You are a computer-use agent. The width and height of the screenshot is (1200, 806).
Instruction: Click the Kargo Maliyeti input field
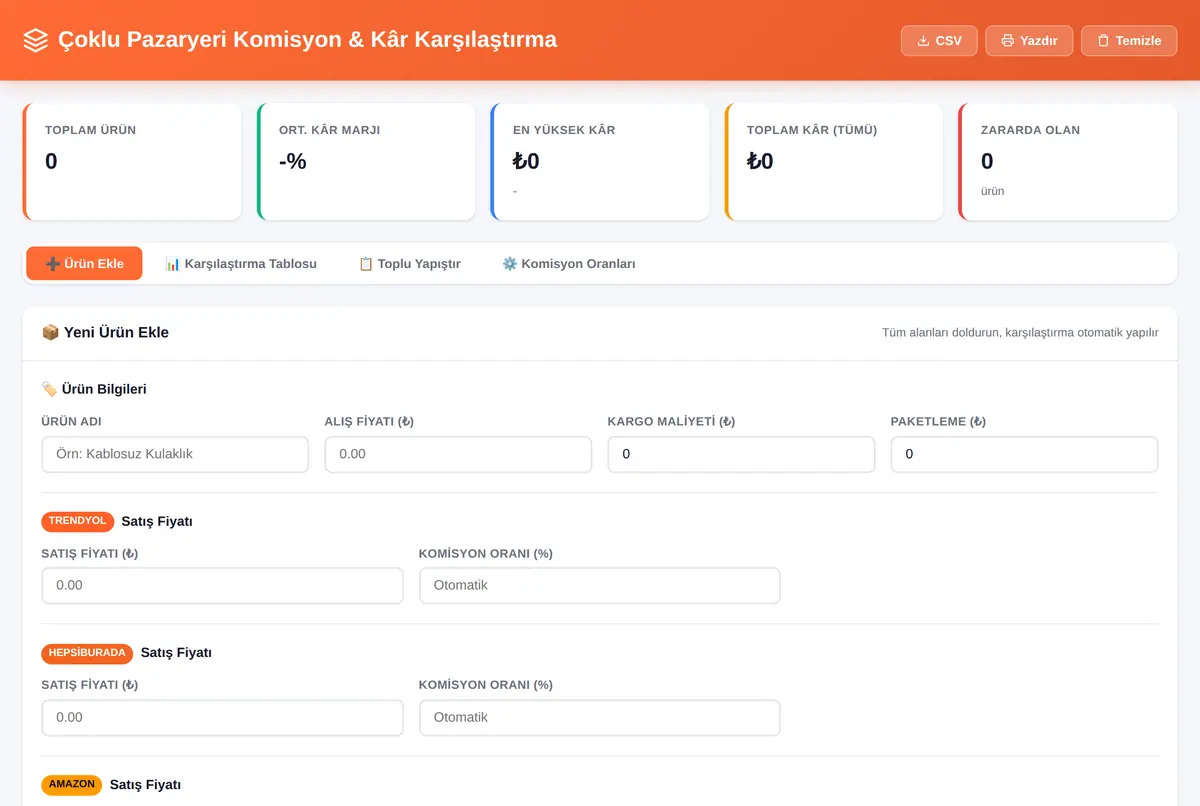[x=741, y=454]
